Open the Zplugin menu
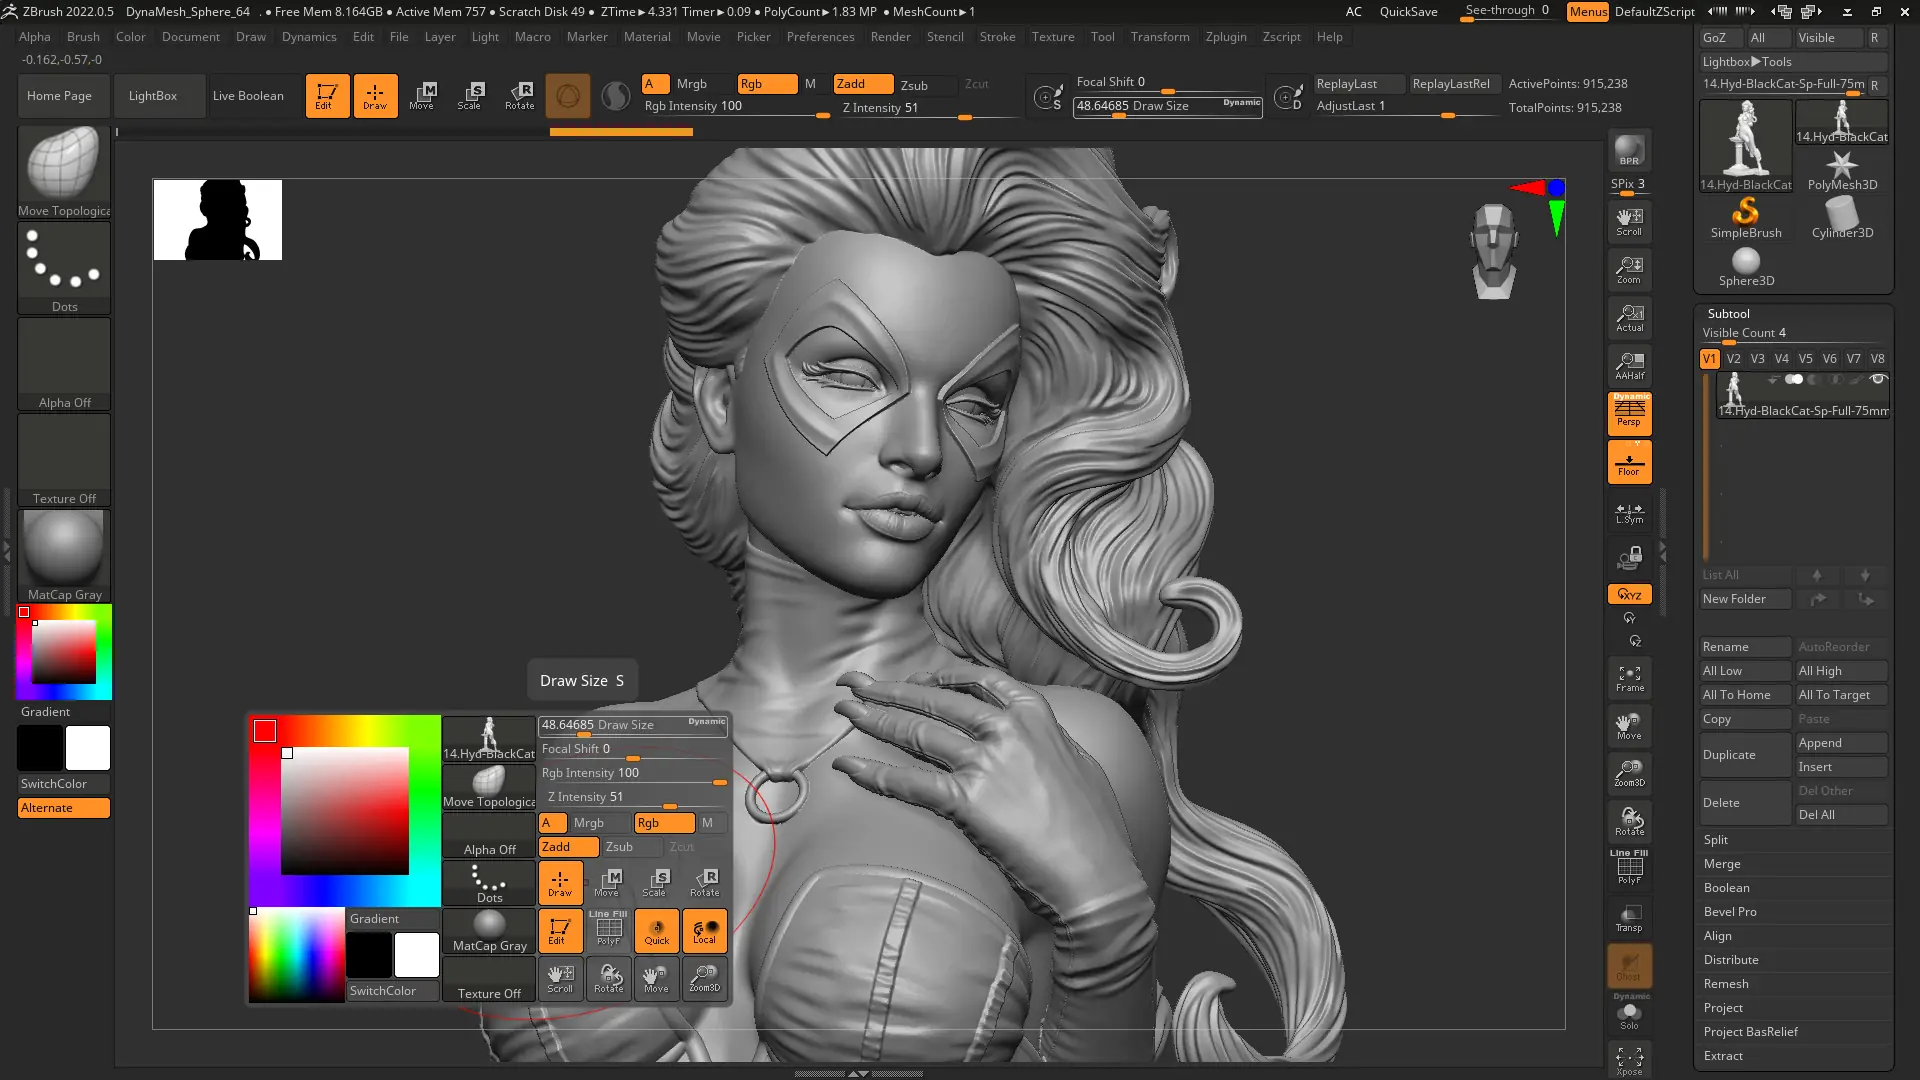Image resolution: width=1920 pixels, height=1080 pixels. tap(1225, 37)
